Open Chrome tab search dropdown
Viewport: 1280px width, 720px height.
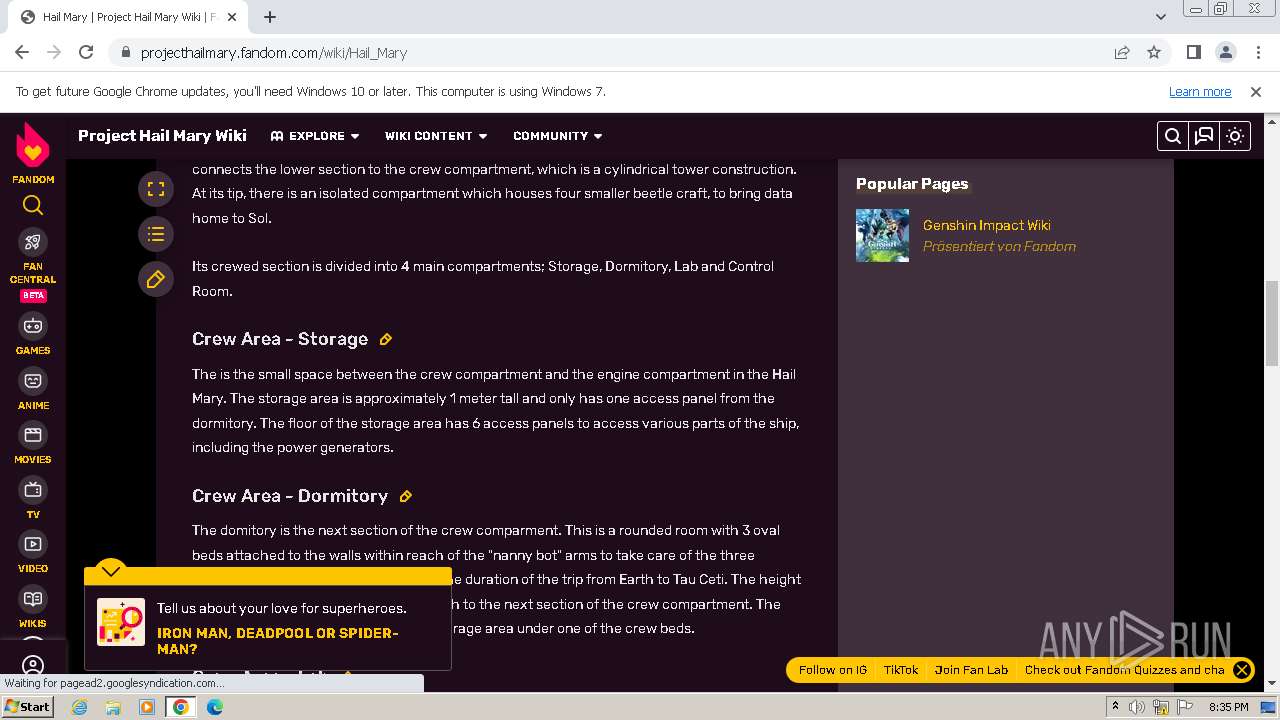click(x=1160, y=17)
